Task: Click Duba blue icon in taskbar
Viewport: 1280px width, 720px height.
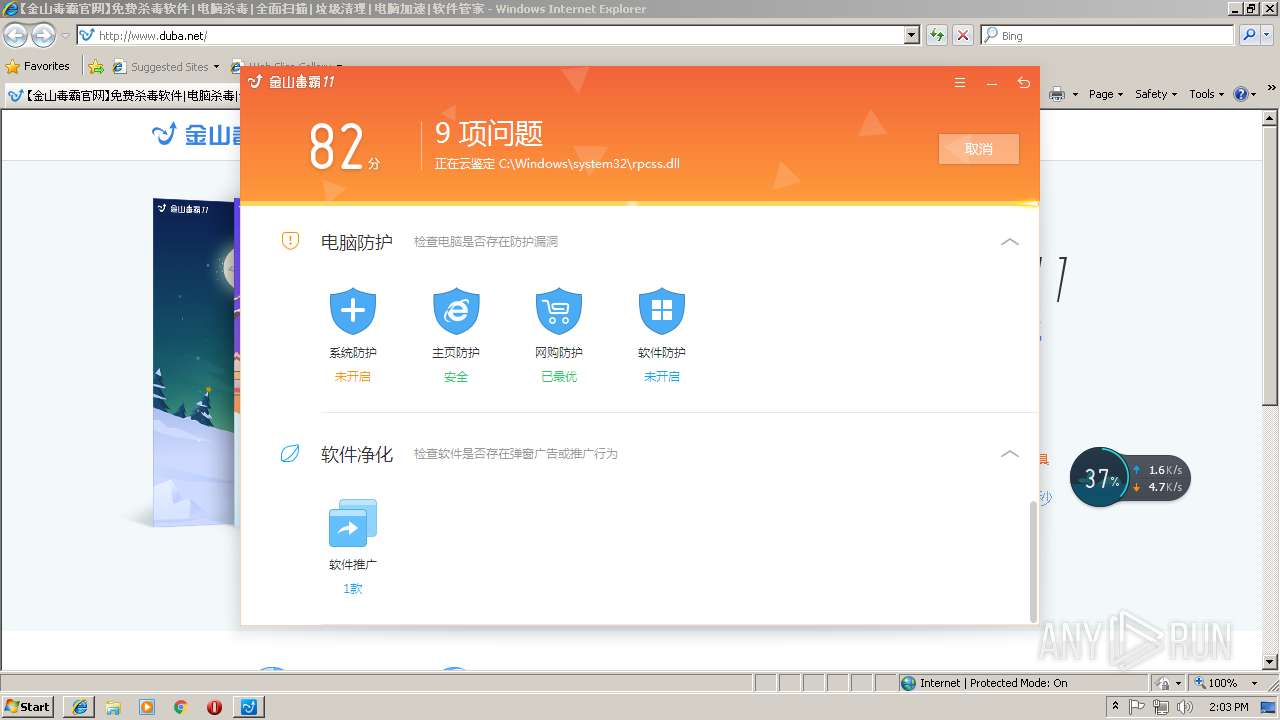Action: 249,707
